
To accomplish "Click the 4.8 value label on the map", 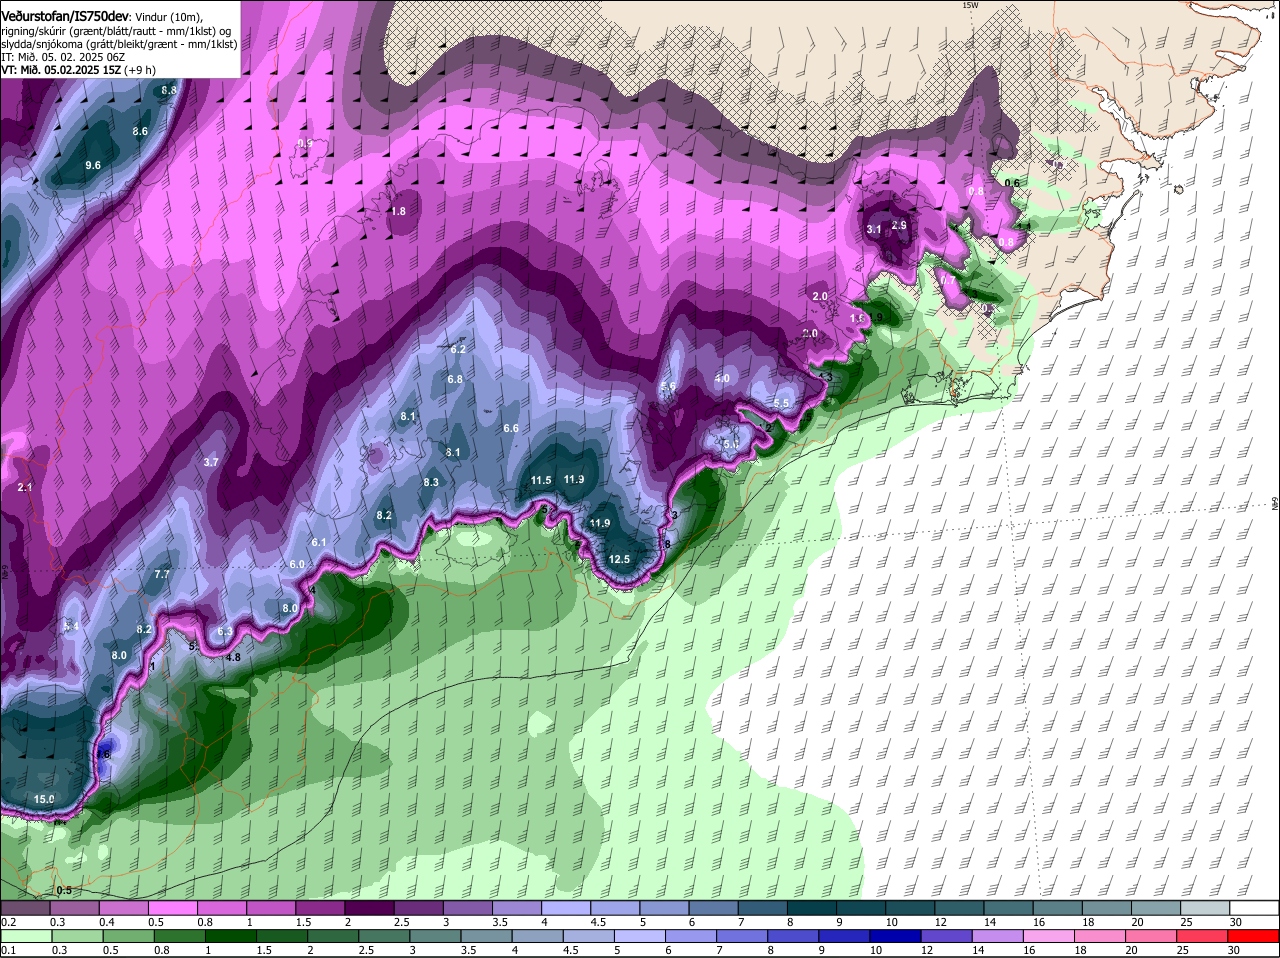I will pos(233,657).
